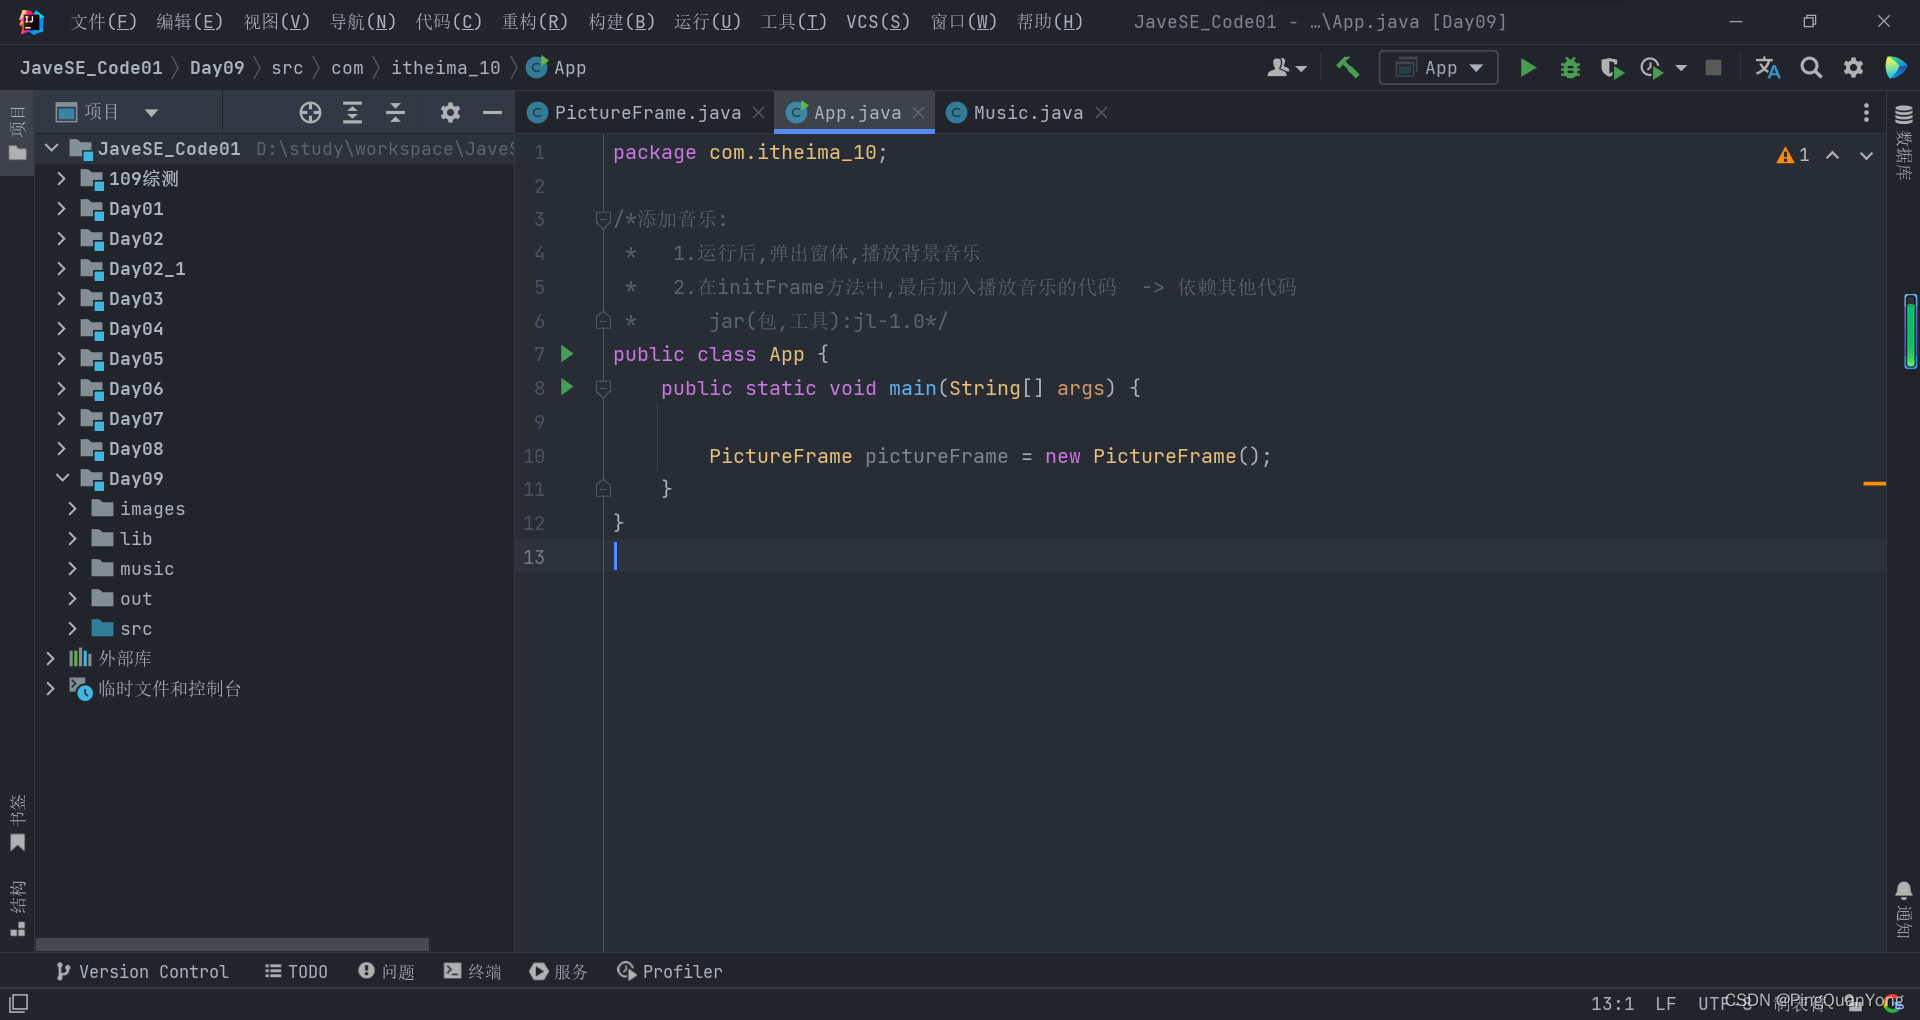The height and width of the screenshot is (1020, 1920).
Task: Open Structure tool window on left strip
Action: 17,908
